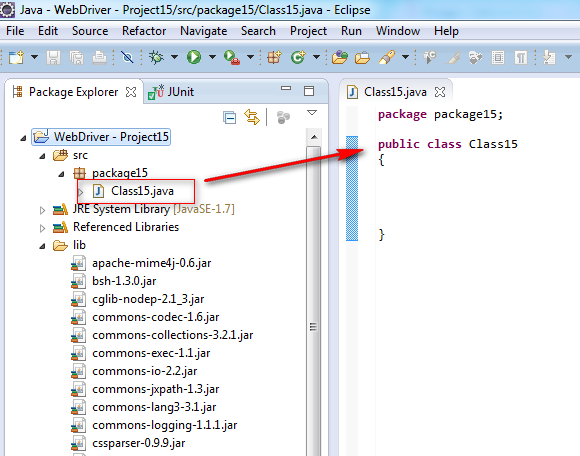Toggle Link with Editor icon
580x456 pixels.
pyautogui.click(x=252, y=117)
